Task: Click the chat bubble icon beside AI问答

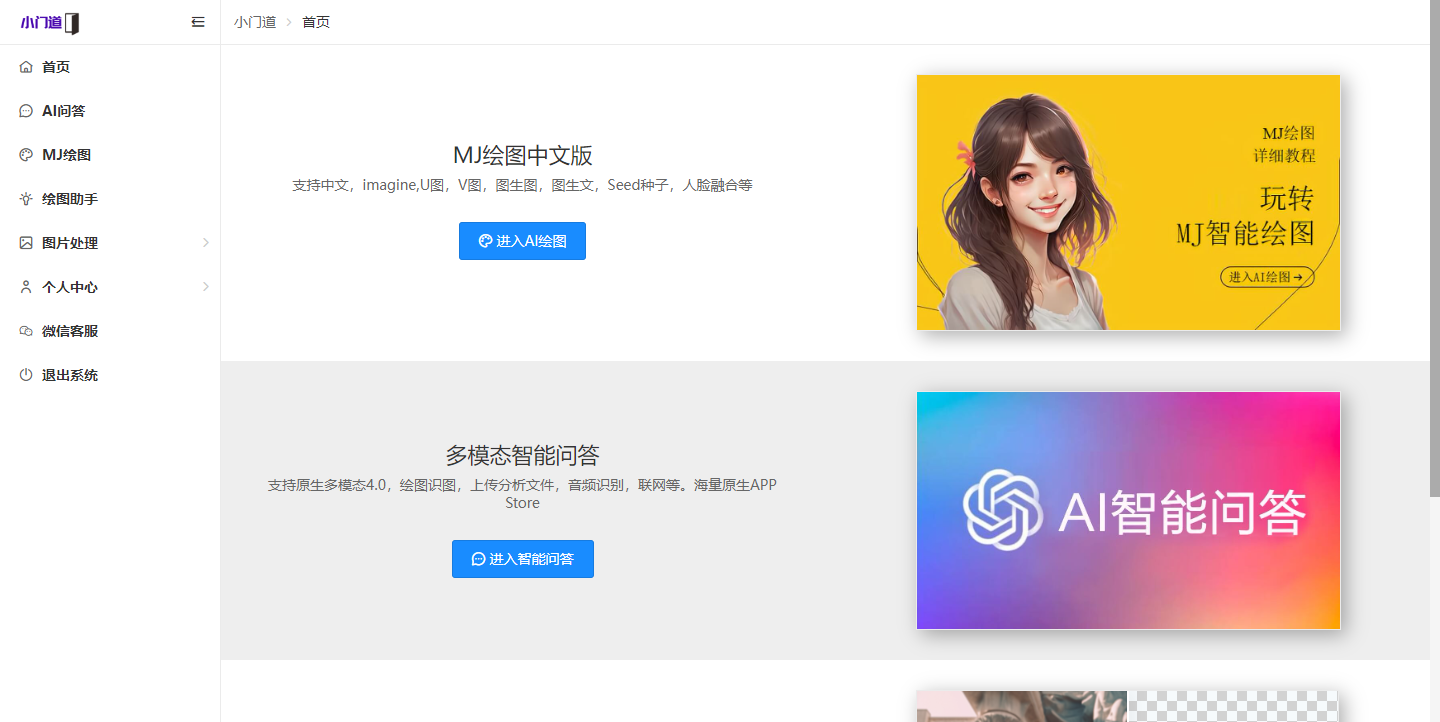Action: [26, 111]
